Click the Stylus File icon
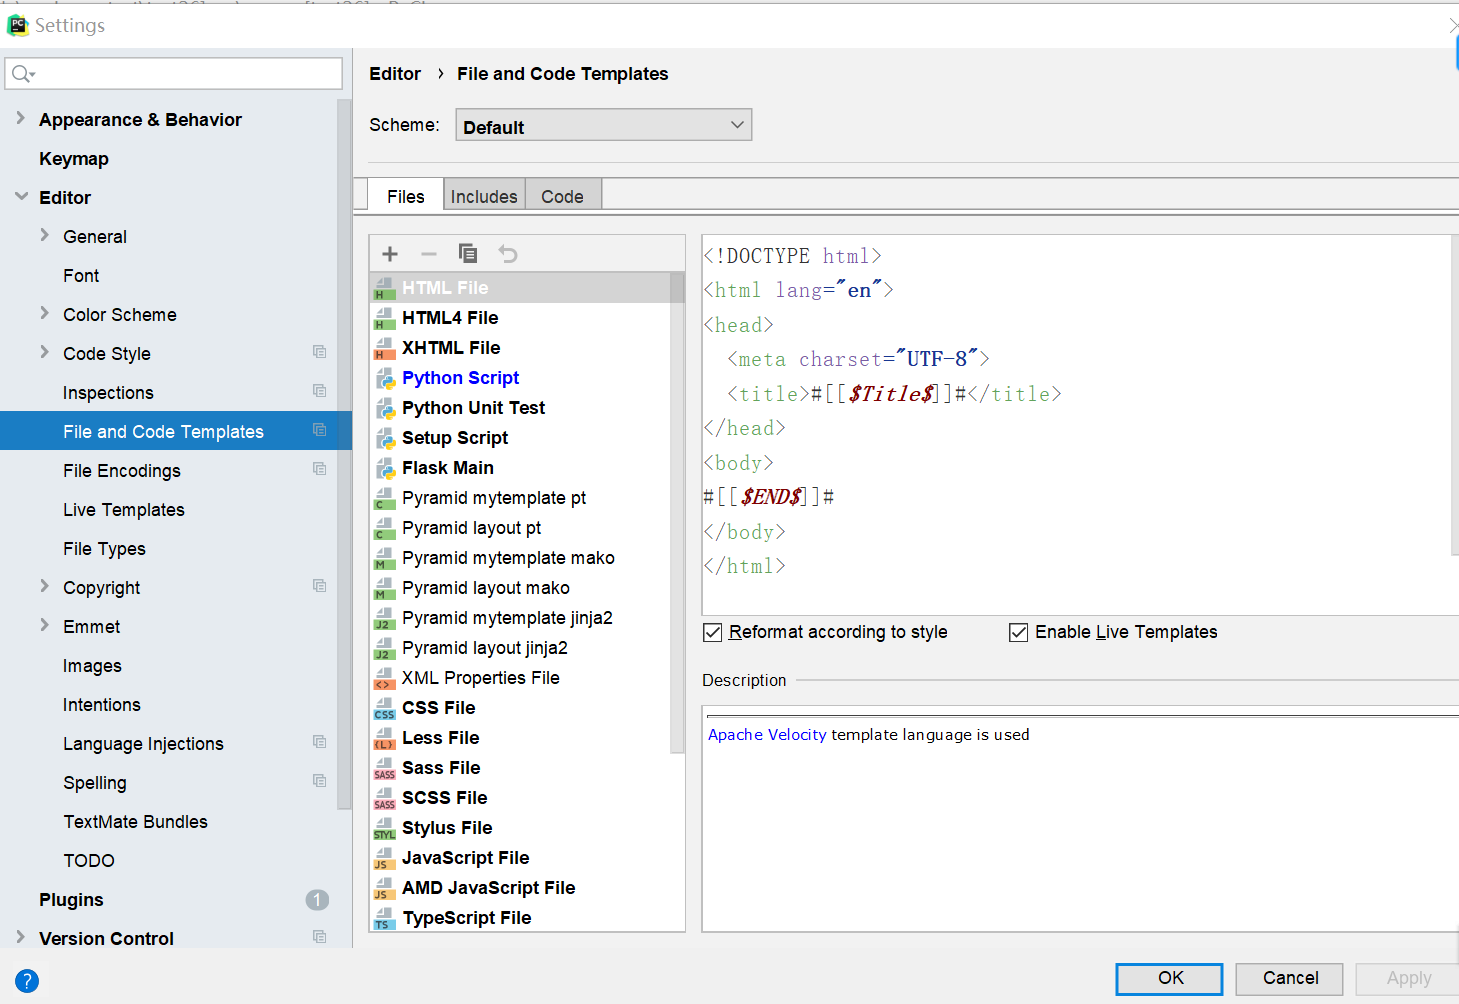The image size is (1459, 1004). pos(385,828)
